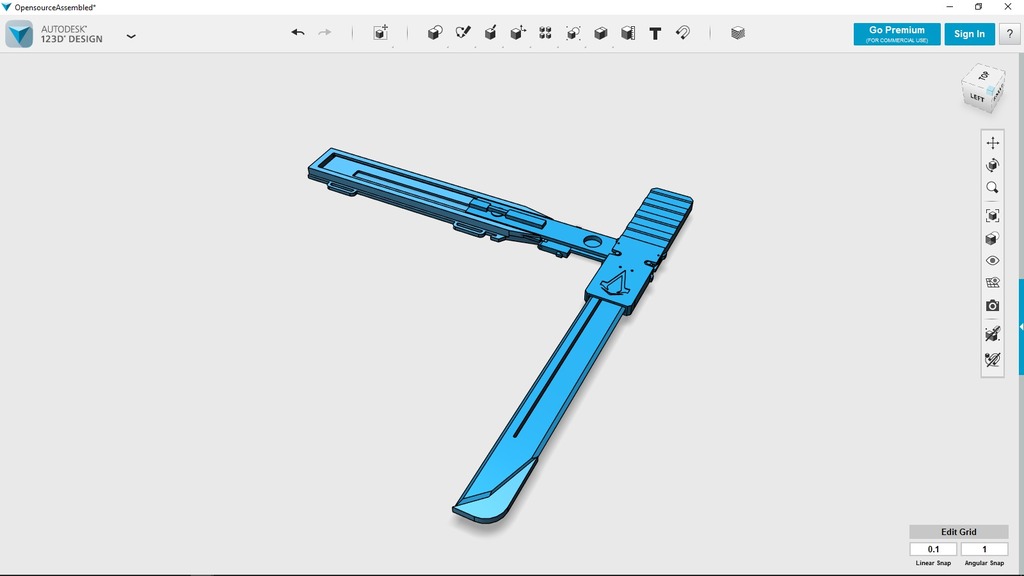Select the Text tool
1024x576 pixels.
pyautogui.click(x=655, y=33)
